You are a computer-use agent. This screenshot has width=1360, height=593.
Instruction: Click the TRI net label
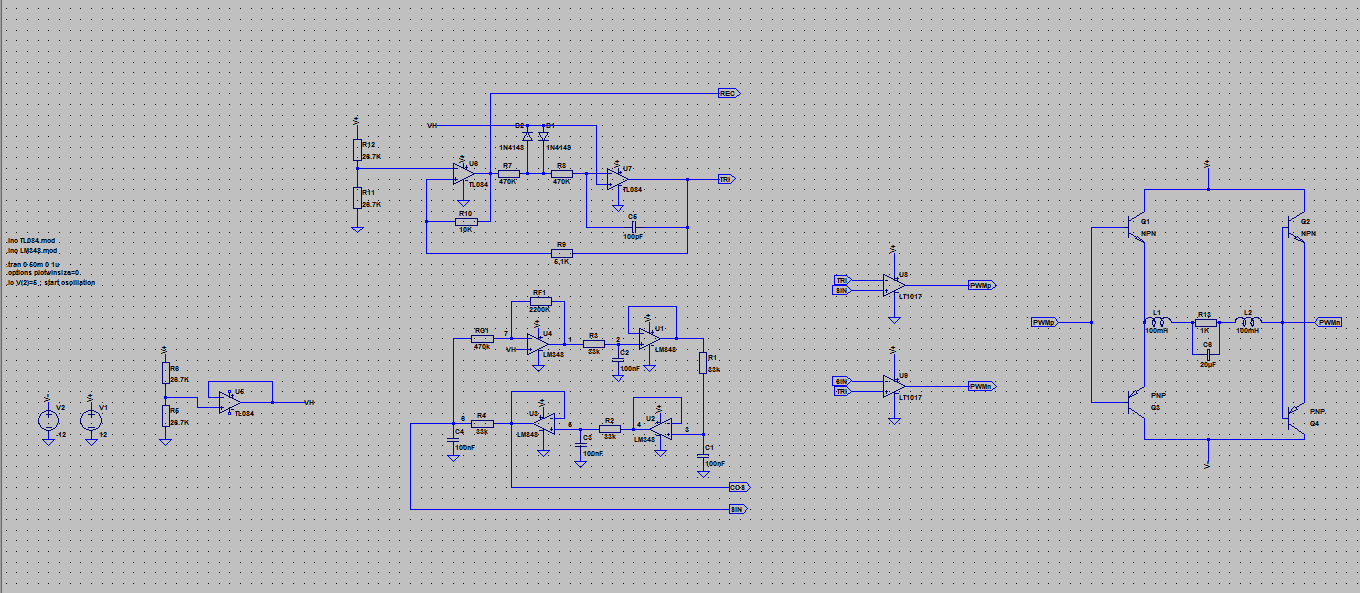pos(725,179)
